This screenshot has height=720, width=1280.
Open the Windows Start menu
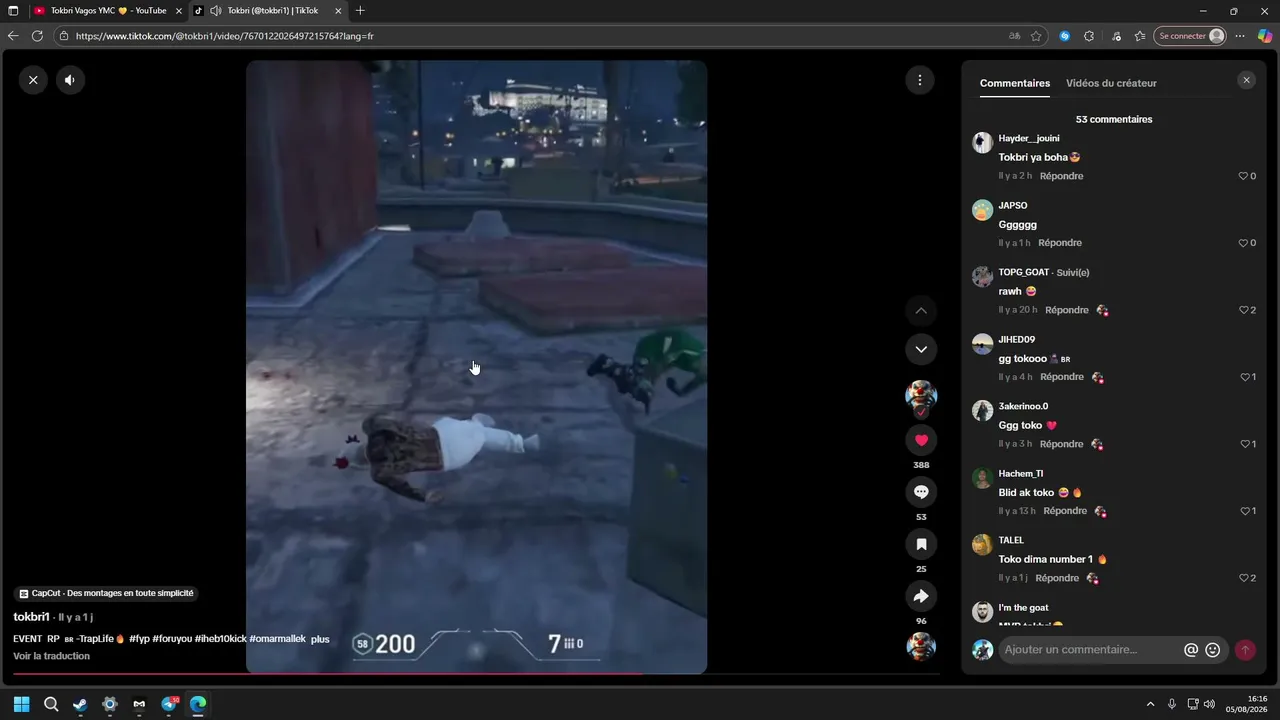pos(21,704)
